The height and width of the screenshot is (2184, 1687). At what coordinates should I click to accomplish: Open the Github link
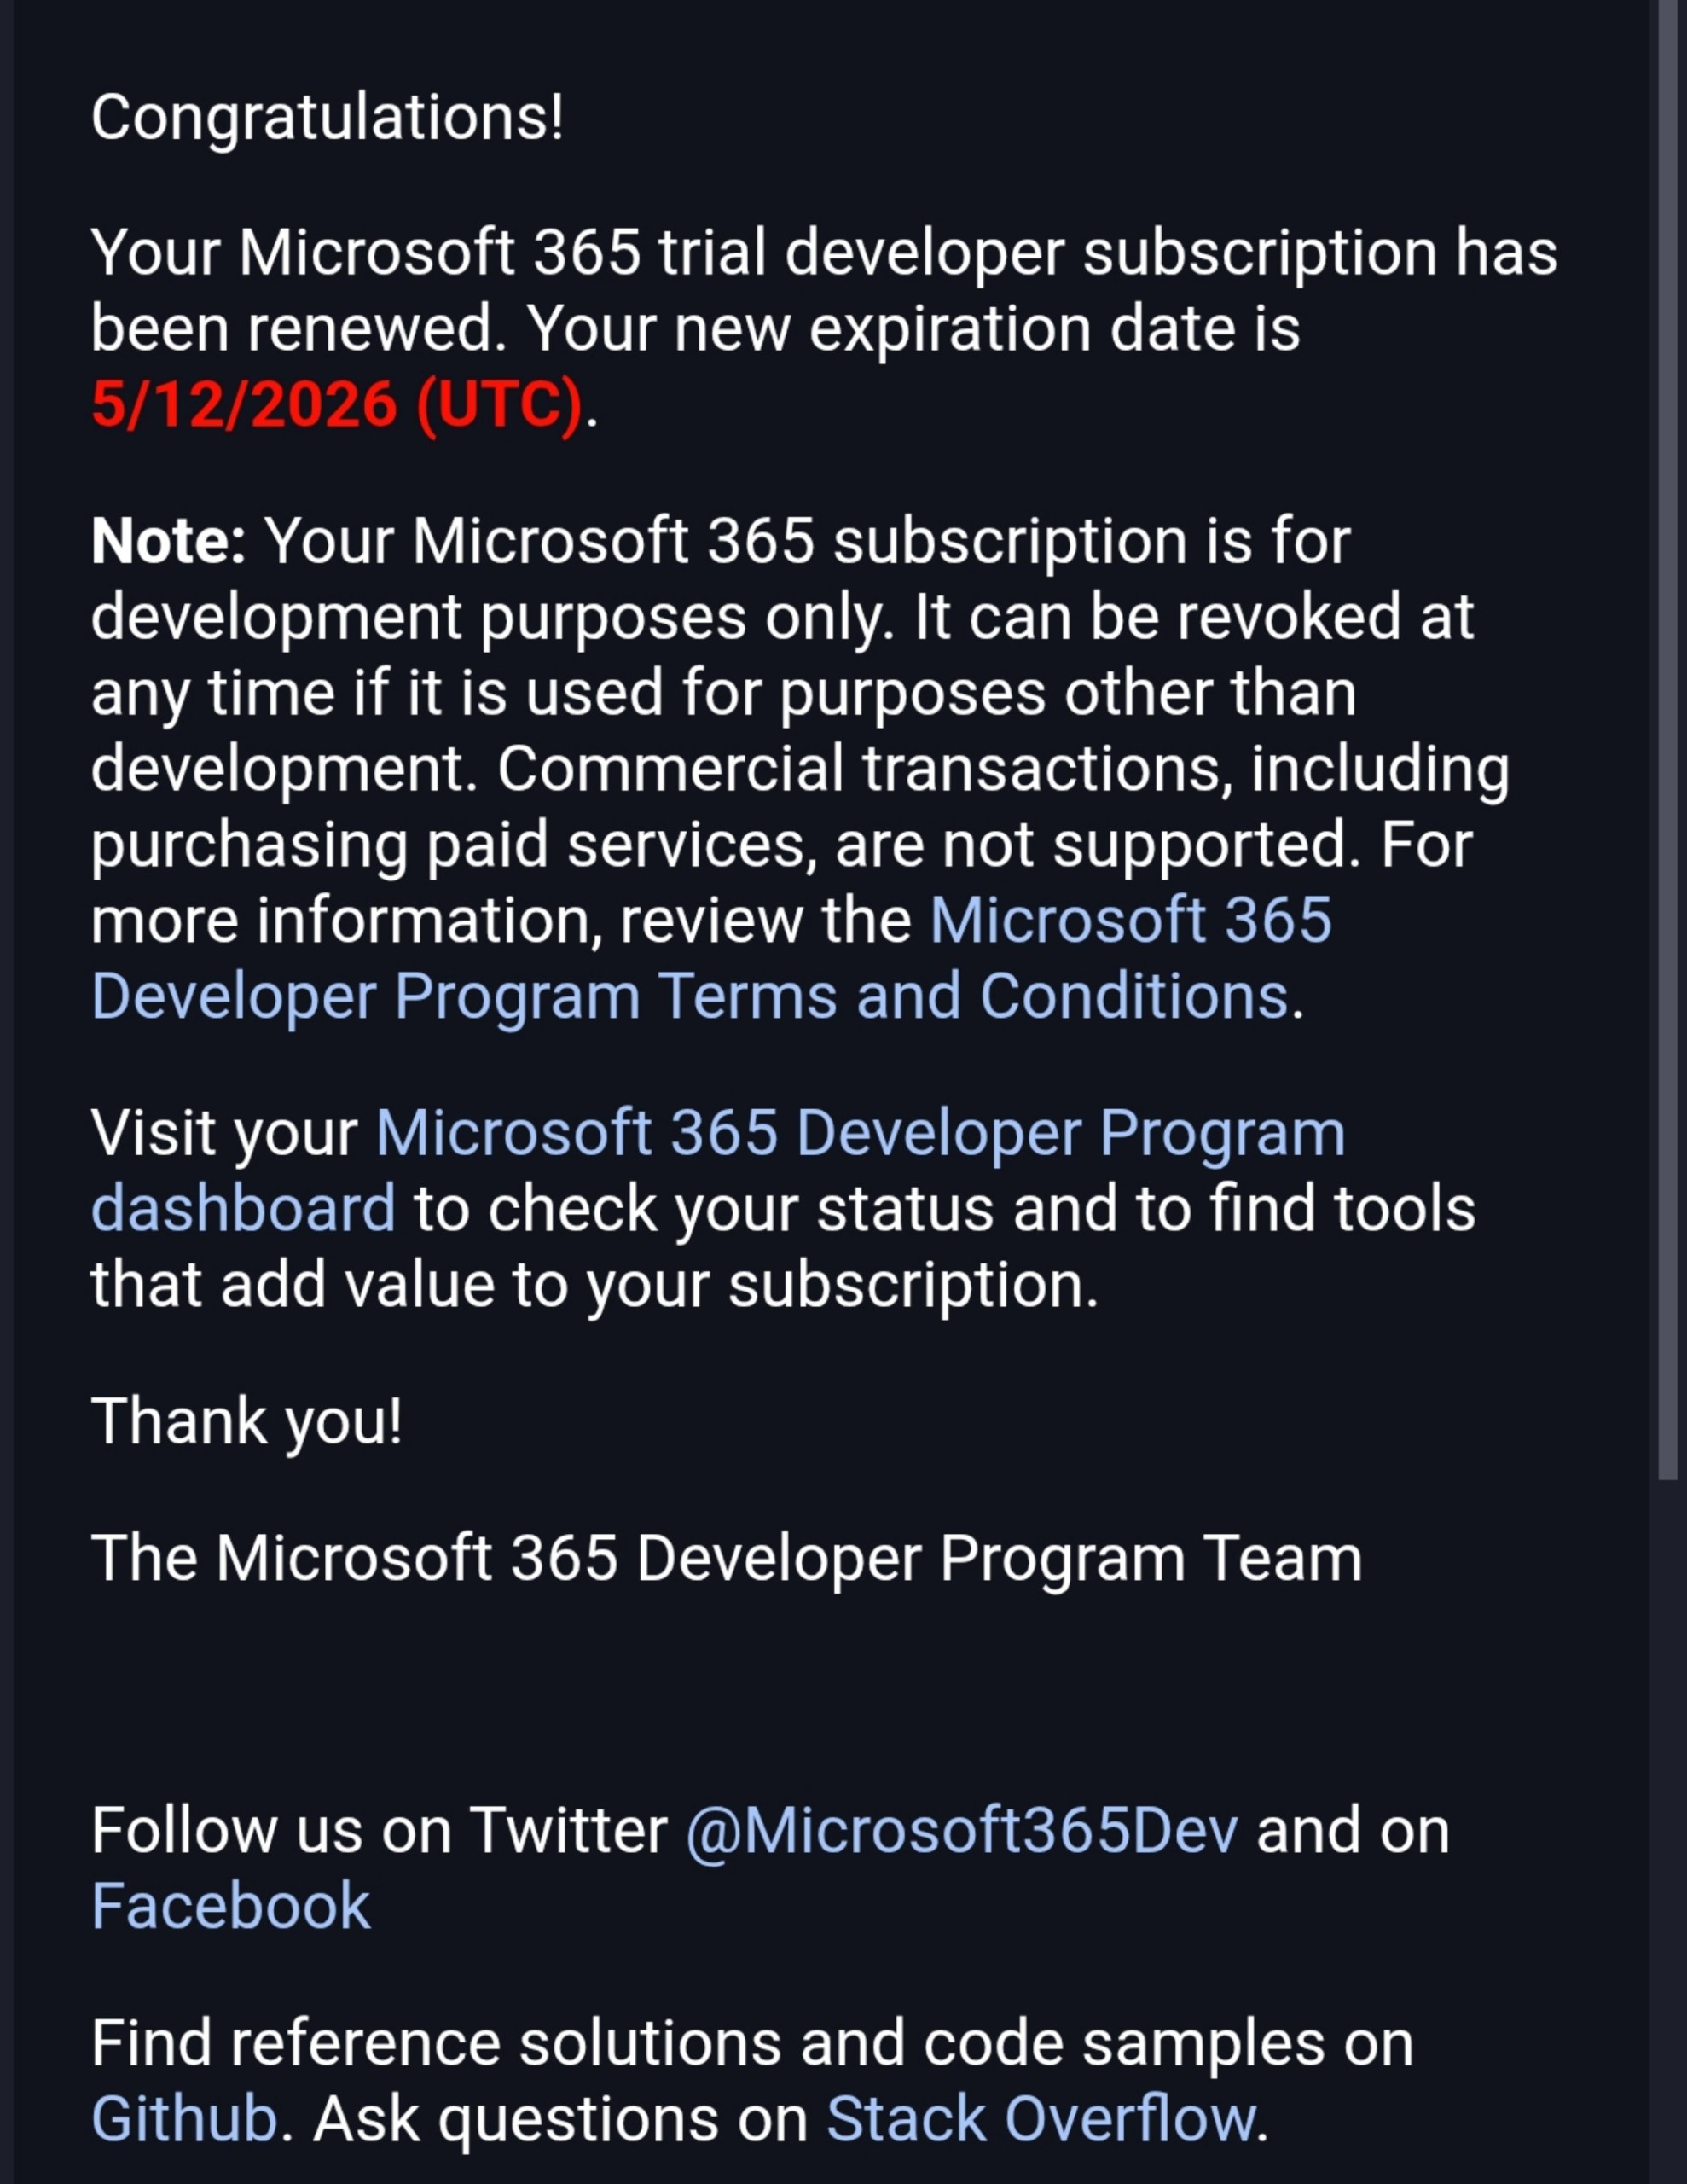[184, 2118]
